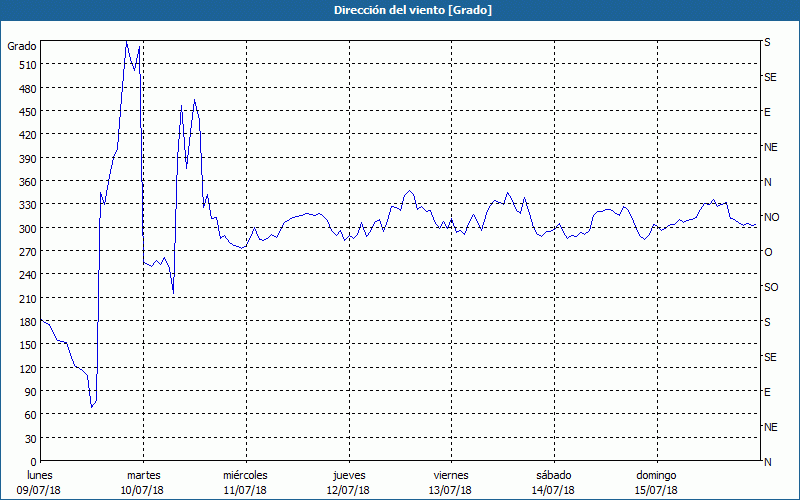Viewport: 800px width, 500px height.
Task: Click the chart title 'Dirección del viento [Grado]'
Action: click(413, 10)
